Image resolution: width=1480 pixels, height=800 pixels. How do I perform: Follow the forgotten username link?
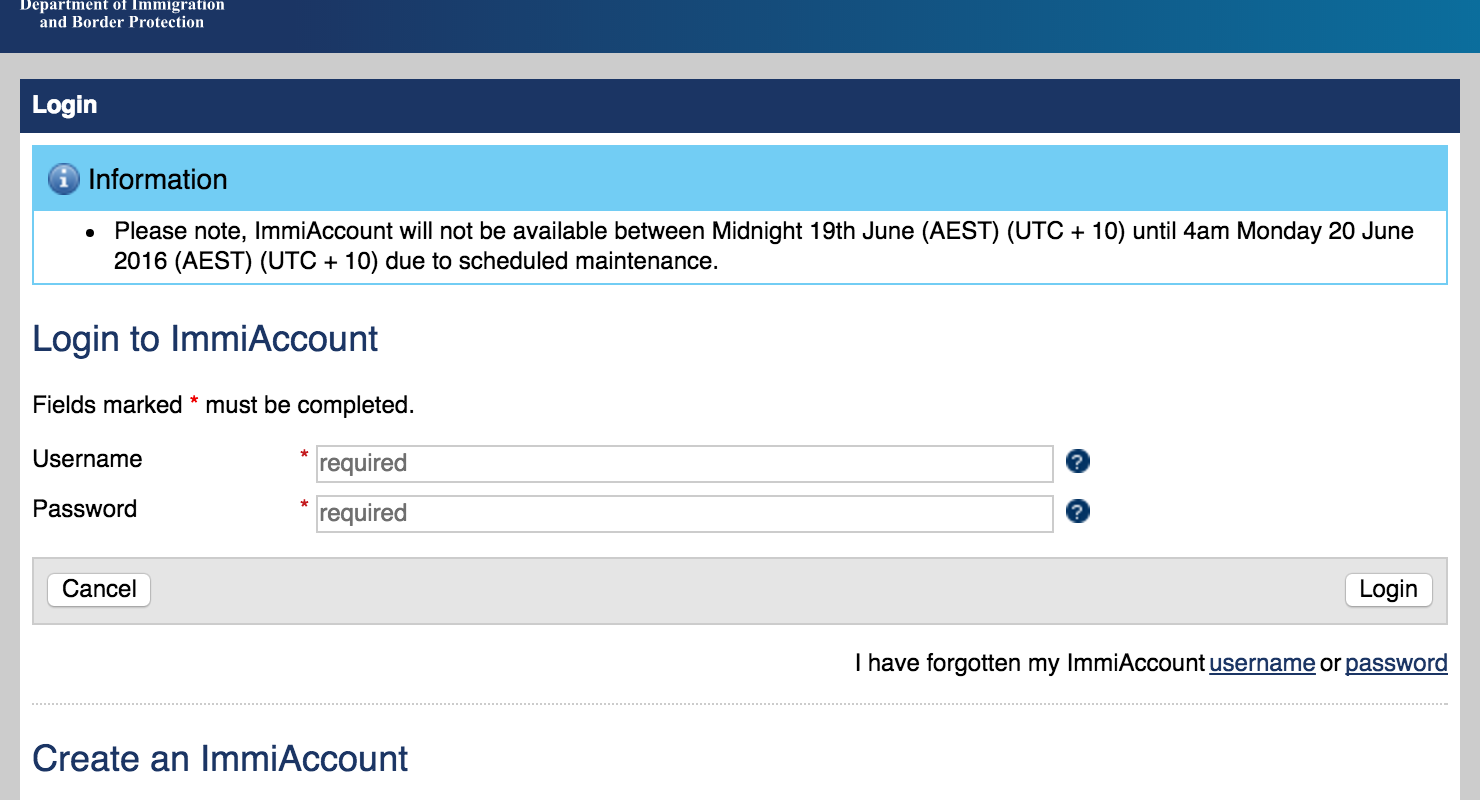1262,663
